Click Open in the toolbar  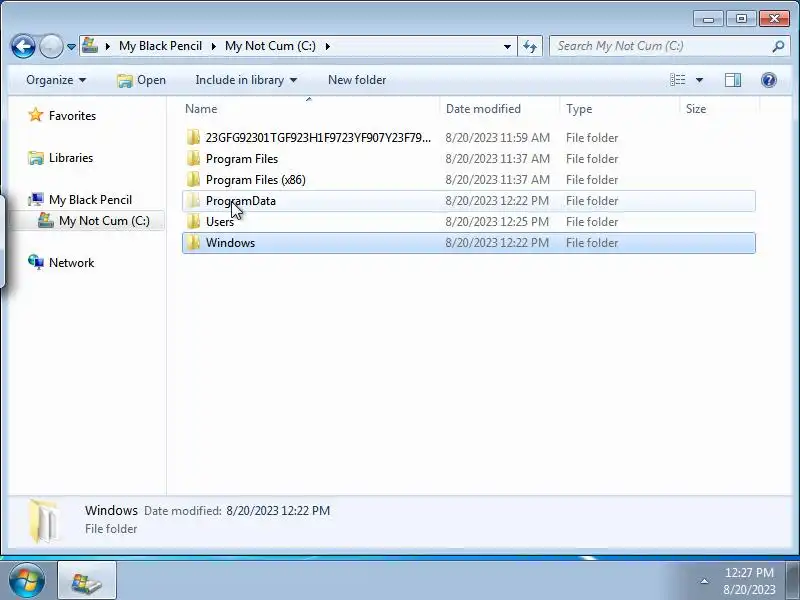141,80
